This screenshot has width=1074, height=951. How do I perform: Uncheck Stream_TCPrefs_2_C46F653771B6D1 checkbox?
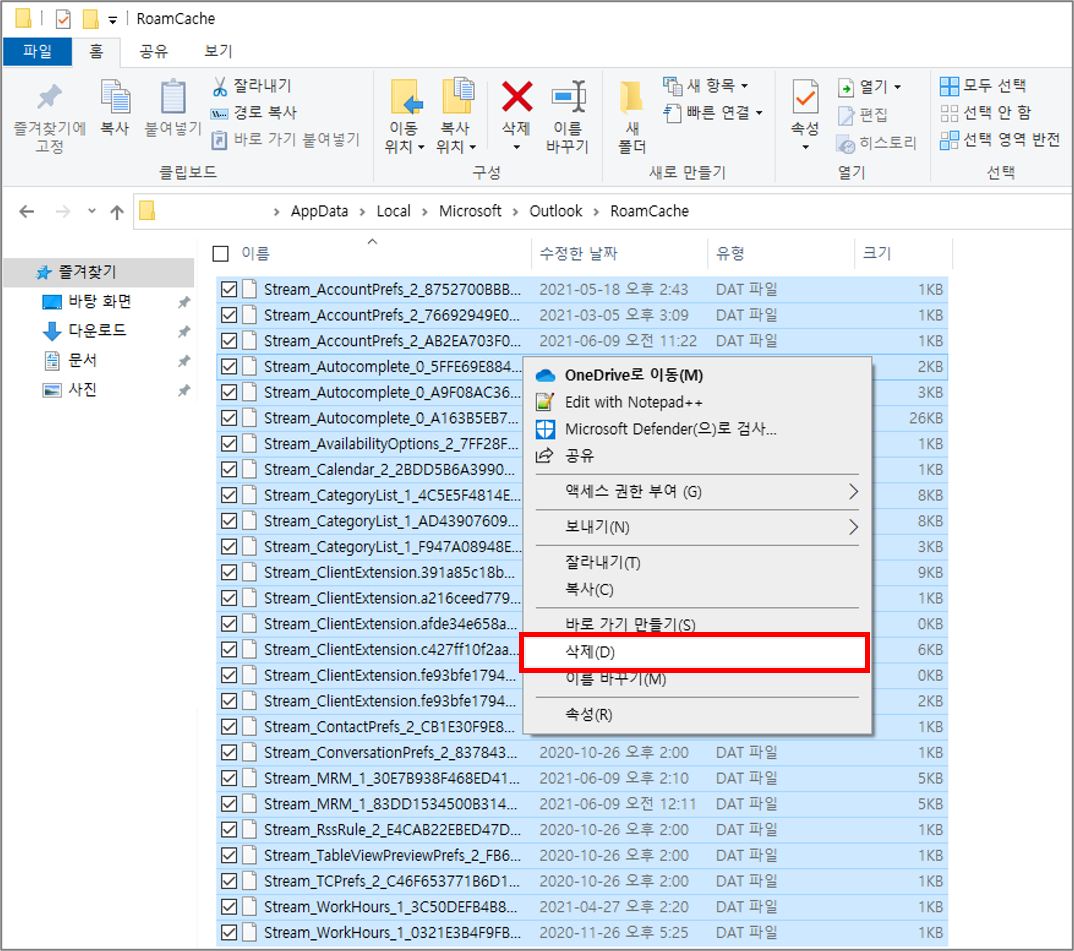click(229, 881)
